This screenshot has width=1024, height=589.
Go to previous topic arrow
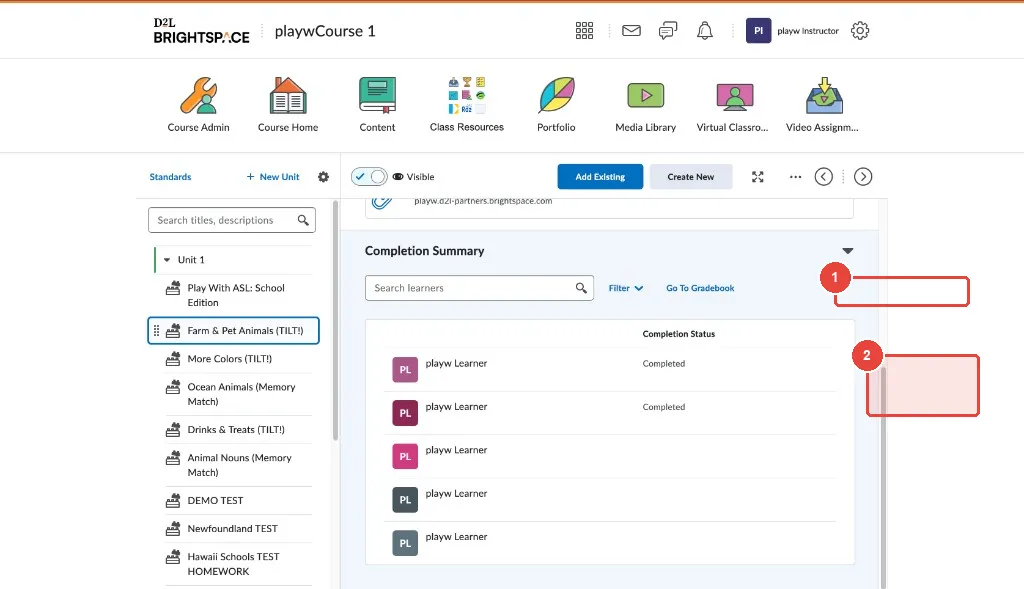824,177
